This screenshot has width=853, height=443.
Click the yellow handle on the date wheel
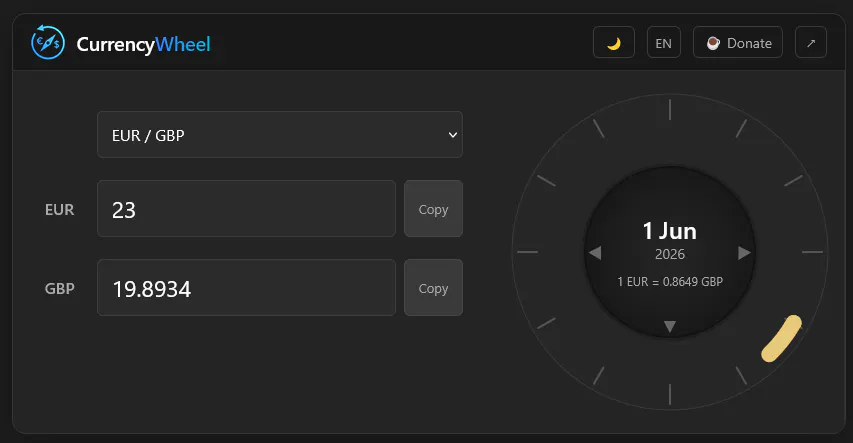click(781, 339)
